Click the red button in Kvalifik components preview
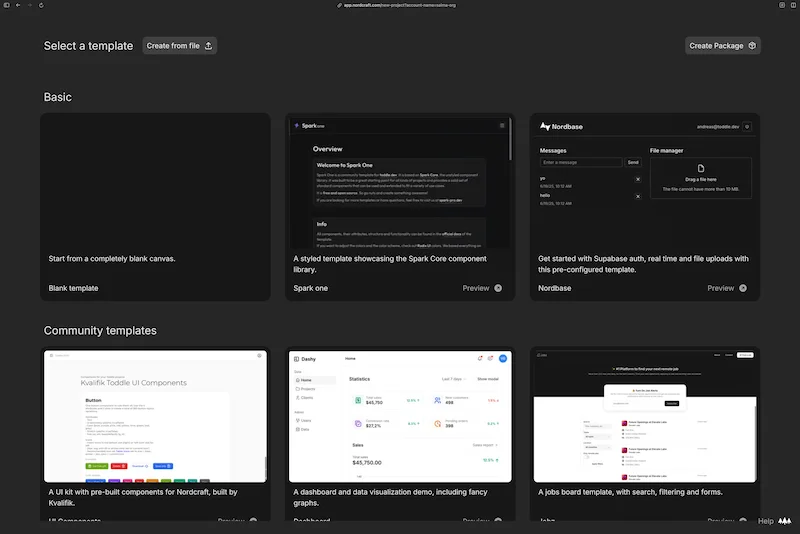This screenshot has height=534, width=800. (x=119, y=466)
